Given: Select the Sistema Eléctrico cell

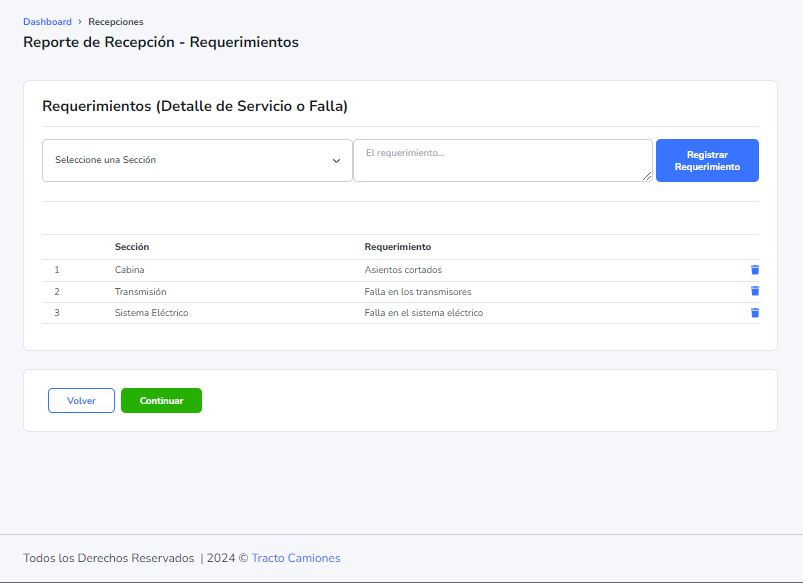Looking at the screenshot, I should point(152,313).
